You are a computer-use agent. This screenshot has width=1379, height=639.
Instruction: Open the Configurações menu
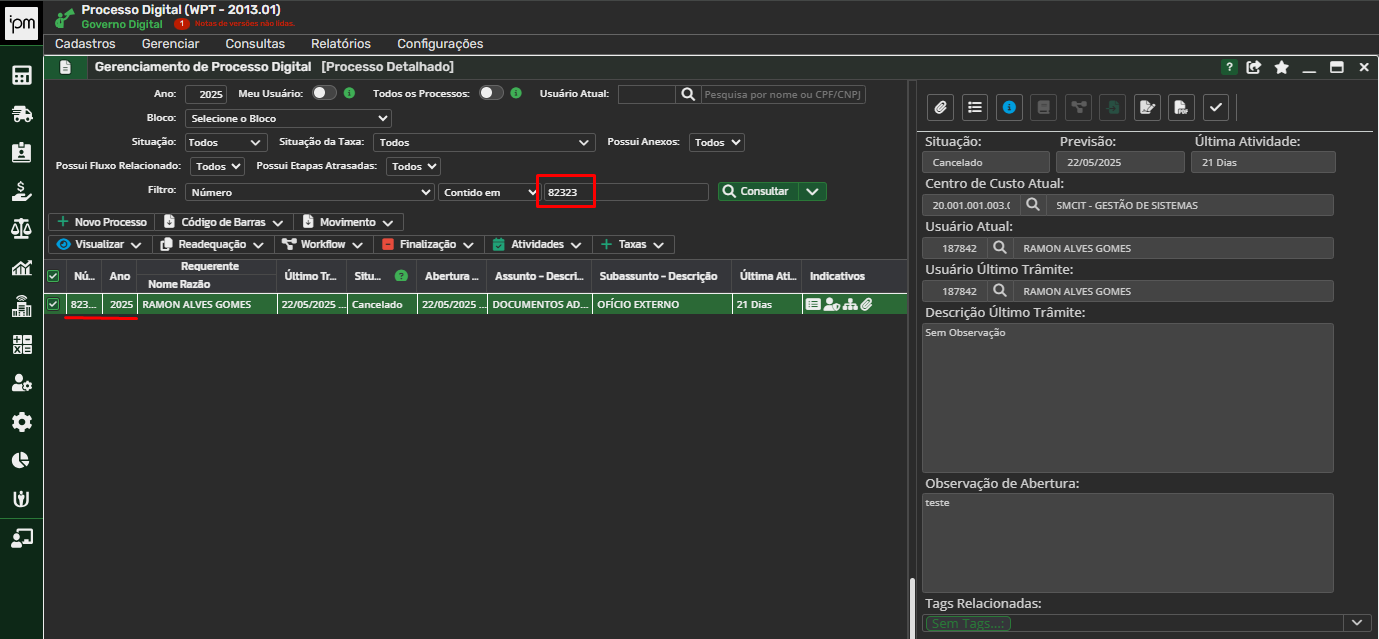[440, 44]
